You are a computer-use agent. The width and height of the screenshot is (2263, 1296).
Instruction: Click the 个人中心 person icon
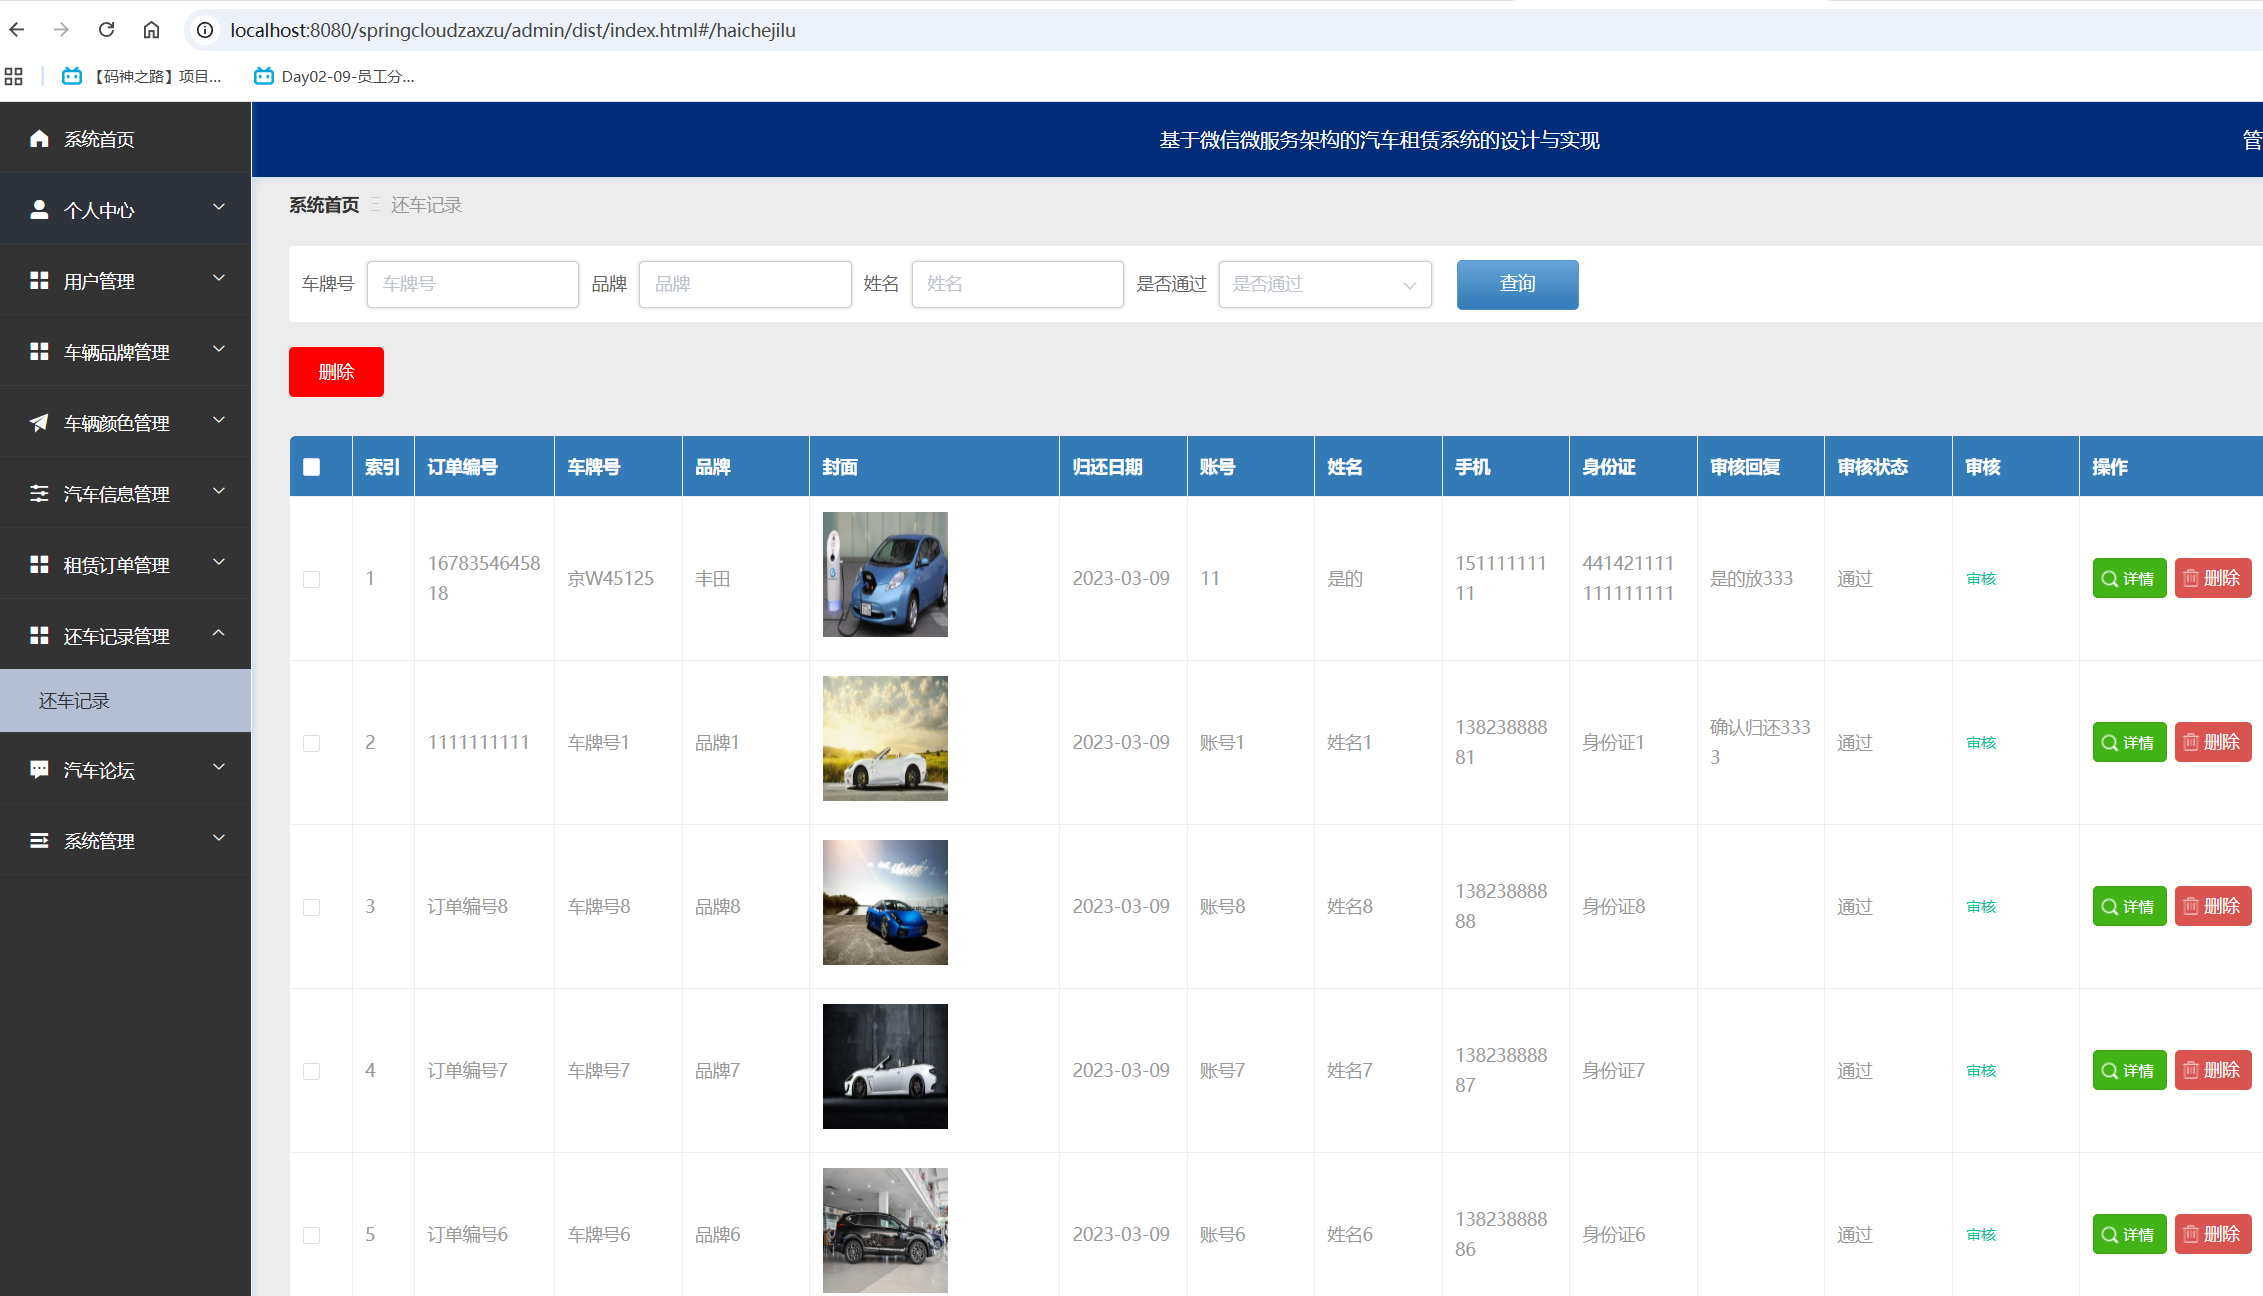click(x=39, y=210)
